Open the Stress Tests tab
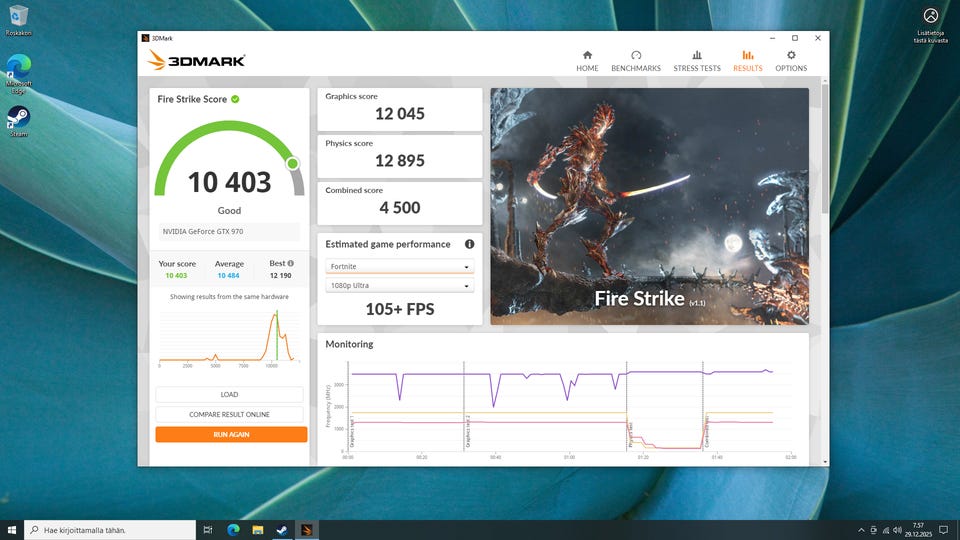Screen dimensions: 960x540 pyautogui.click(x=697, y=61)
